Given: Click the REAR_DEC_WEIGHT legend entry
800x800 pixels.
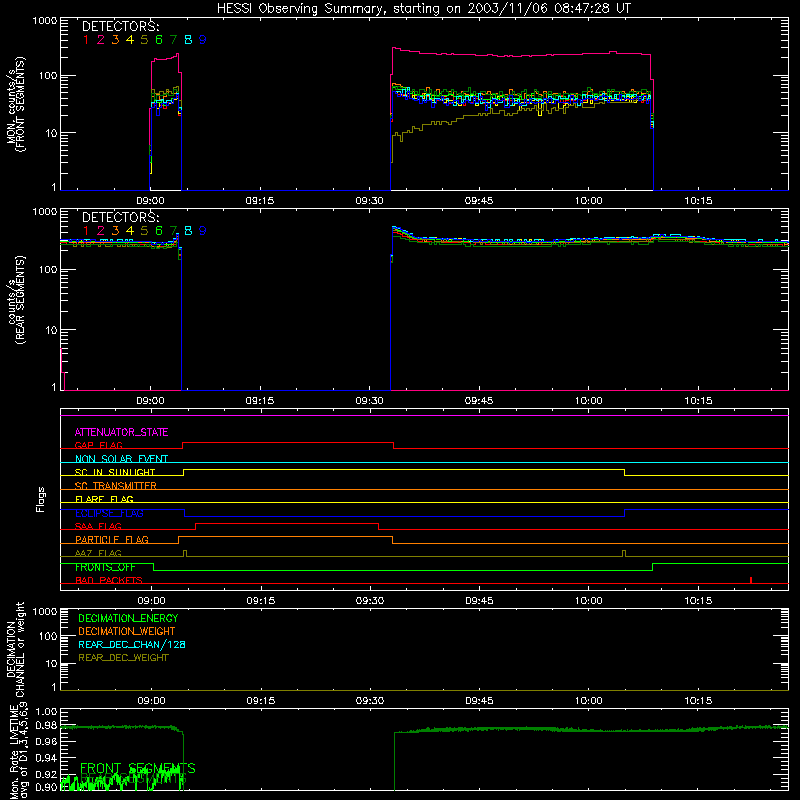Looking at the screenshot, I should click(x=123, y=658).
